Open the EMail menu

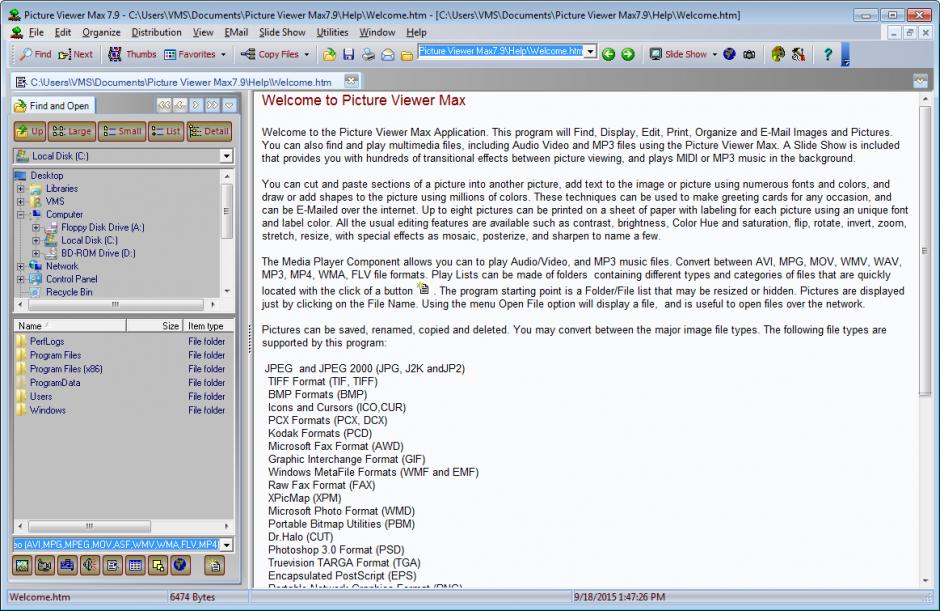pos(236,32)
